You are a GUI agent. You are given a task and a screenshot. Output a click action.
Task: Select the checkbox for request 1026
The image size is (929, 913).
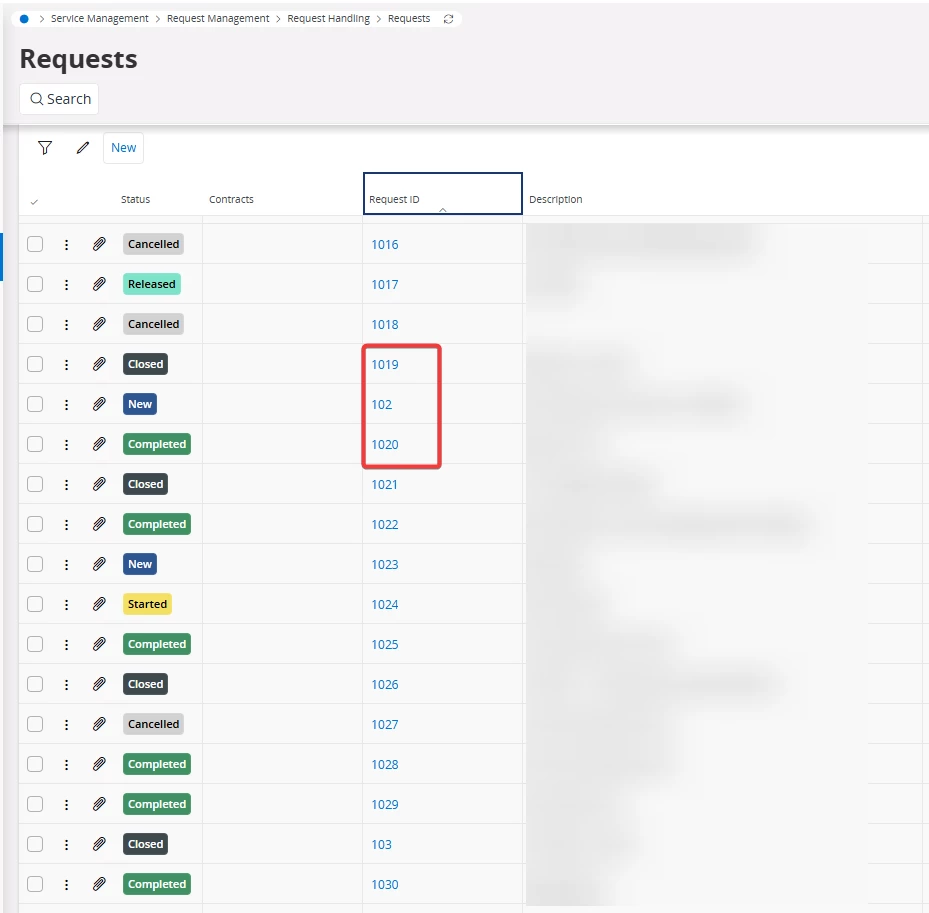click(x=35, y=684)
